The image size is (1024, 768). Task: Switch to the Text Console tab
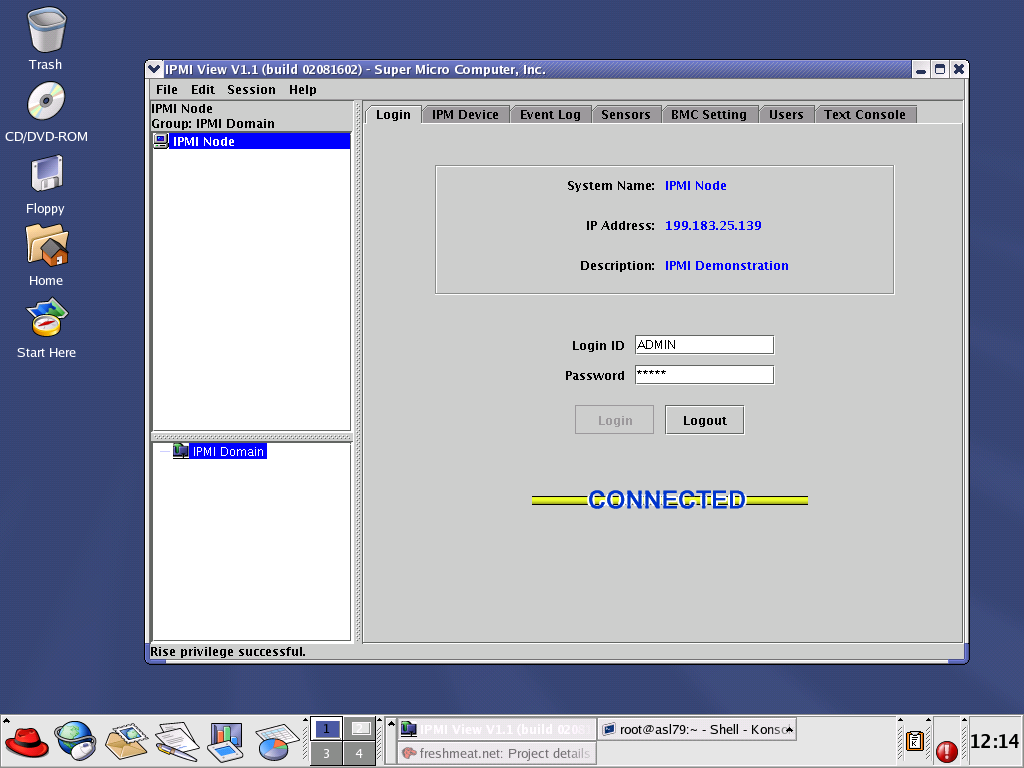(x=865, y=114)
